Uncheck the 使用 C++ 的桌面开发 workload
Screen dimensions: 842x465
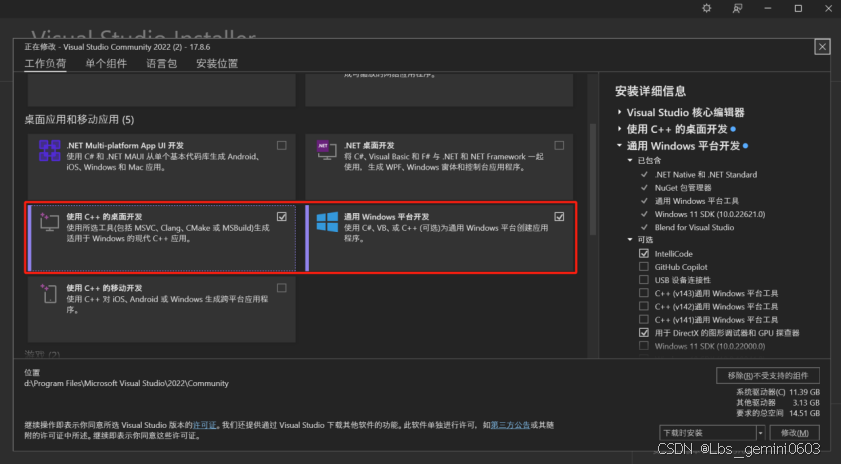tap(281, 217)
